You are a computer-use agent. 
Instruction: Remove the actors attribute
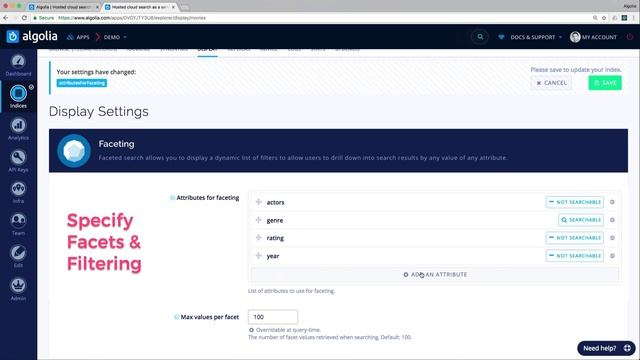coord(612,202)
